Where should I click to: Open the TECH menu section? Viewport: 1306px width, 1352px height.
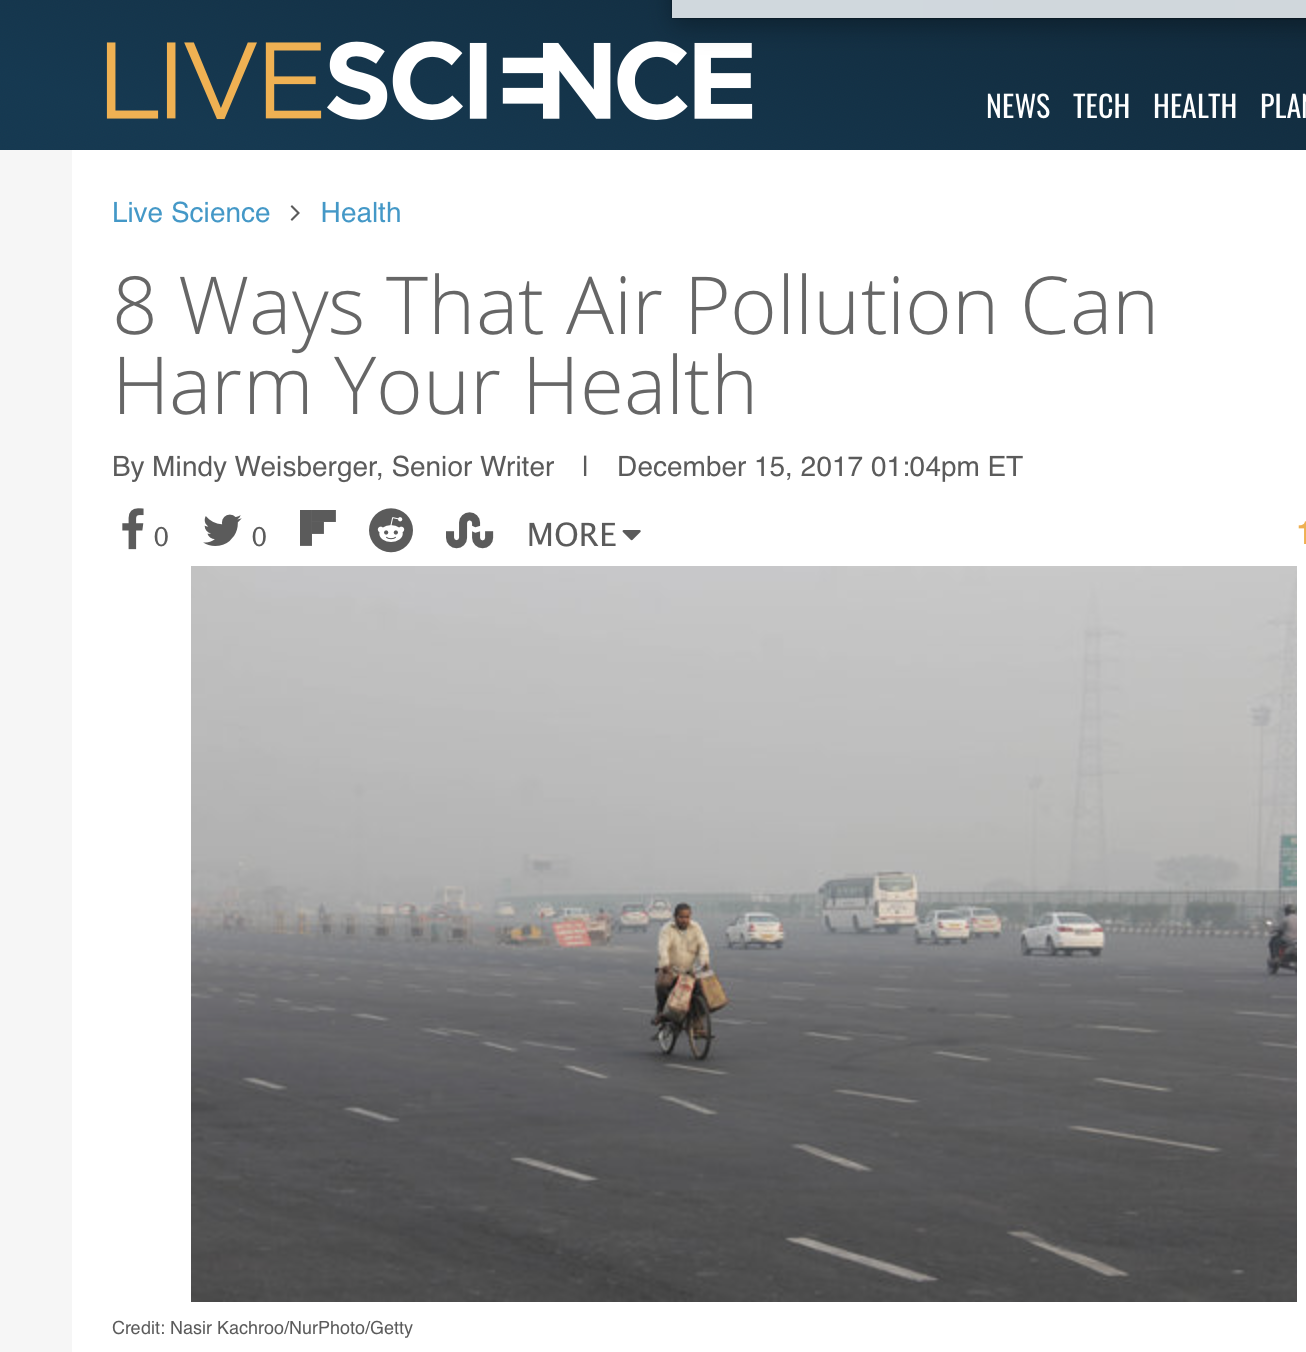tap(1101, 106)
